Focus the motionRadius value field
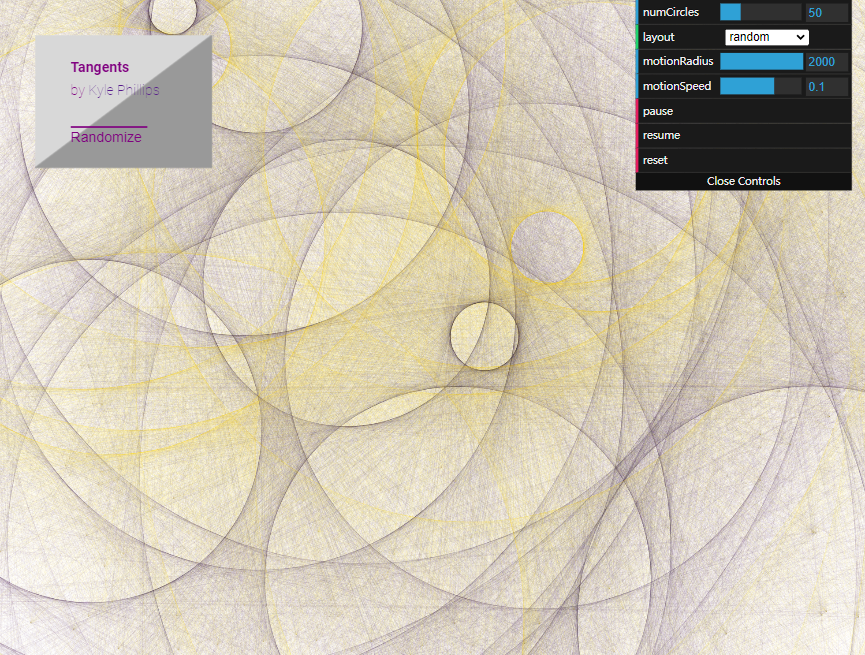 827,62
